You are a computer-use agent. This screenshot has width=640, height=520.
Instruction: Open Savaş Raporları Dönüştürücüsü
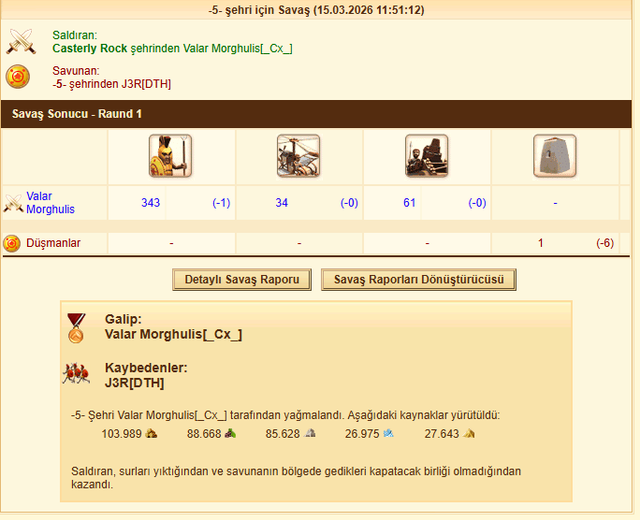pos(419,280)
